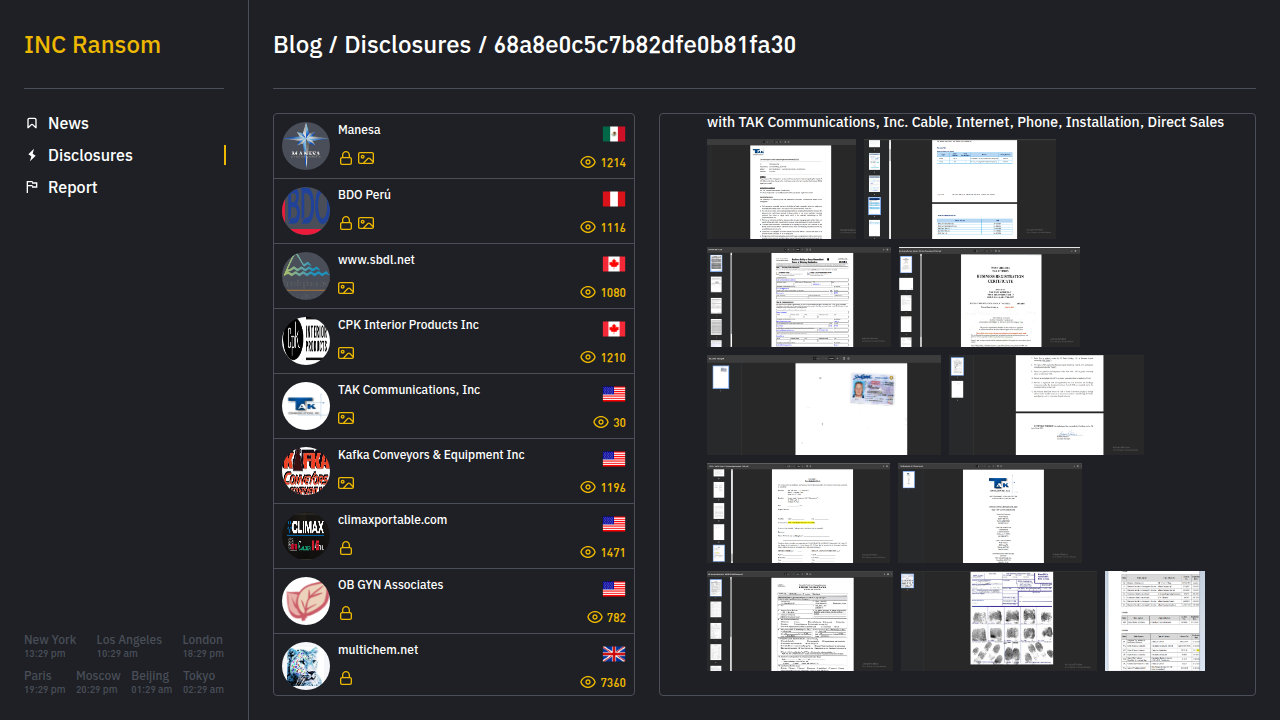Open the Kafka Conveyors & Equipment Inc entry

tap(431, 455)
